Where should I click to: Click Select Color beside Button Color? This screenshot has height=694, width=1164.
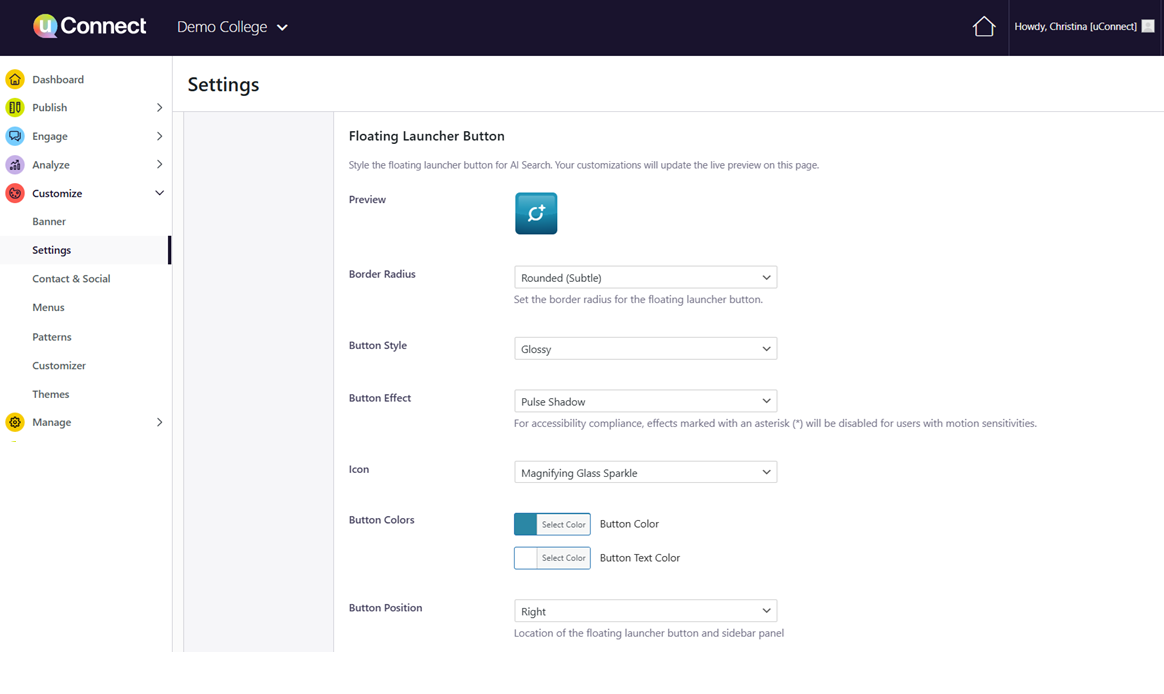coord(563,524)
